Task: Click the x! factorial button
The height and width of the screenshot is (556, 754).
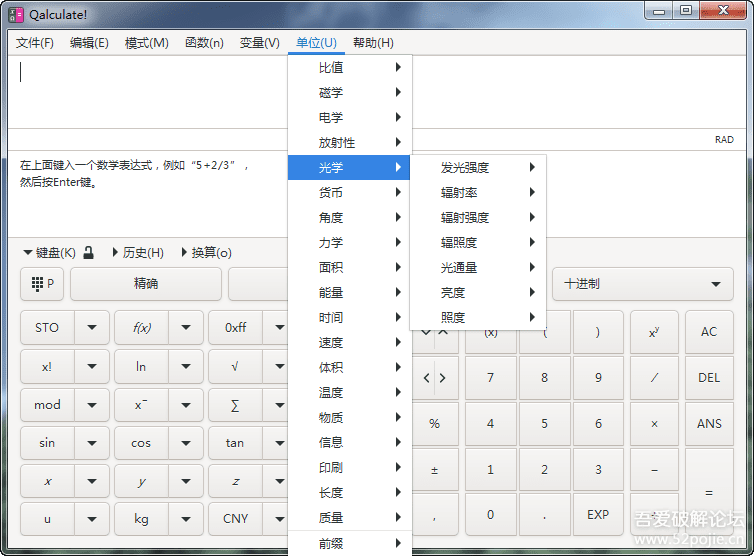Action: click(x=47, y=366)
